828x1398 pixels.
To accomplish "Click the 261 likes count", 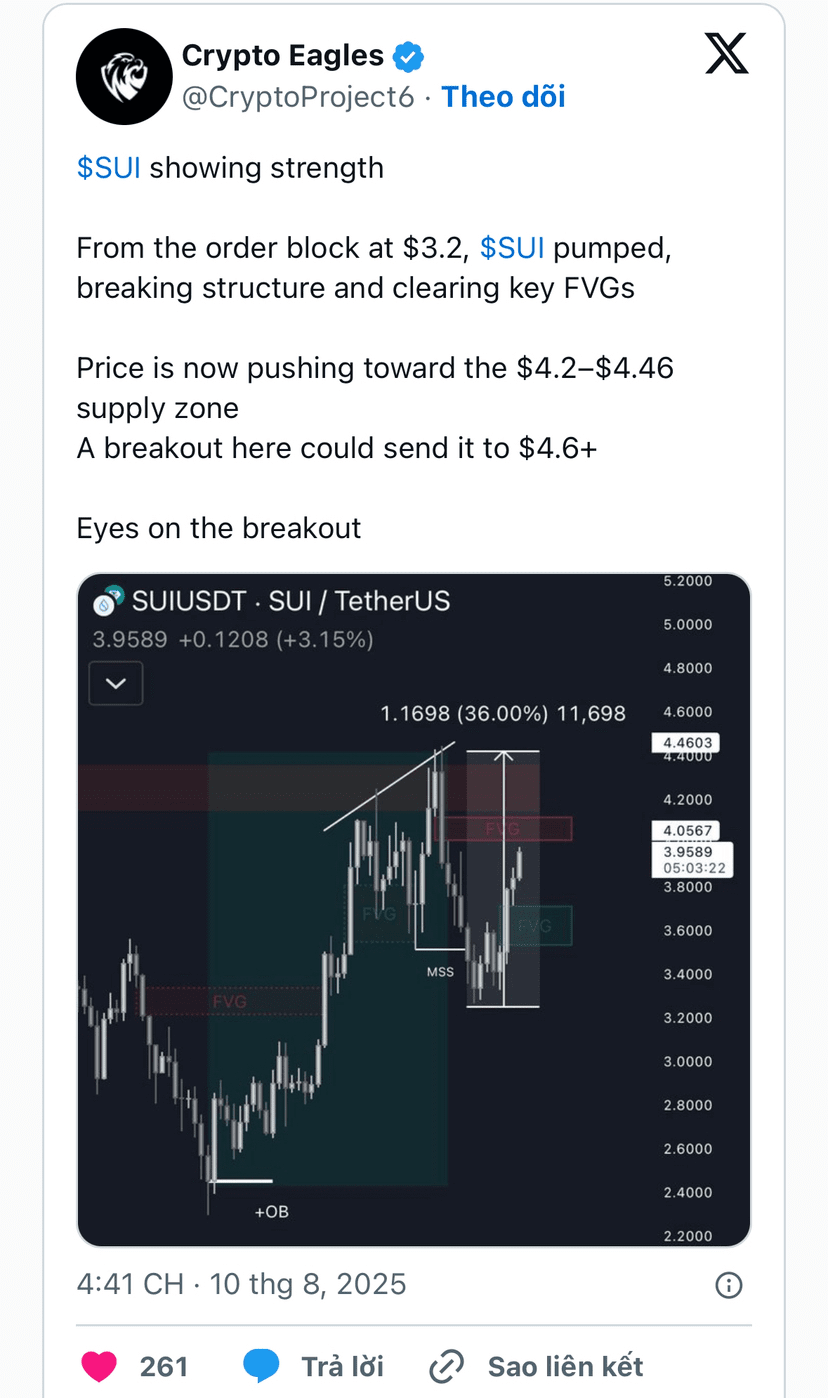I will tap(164, 1366).
